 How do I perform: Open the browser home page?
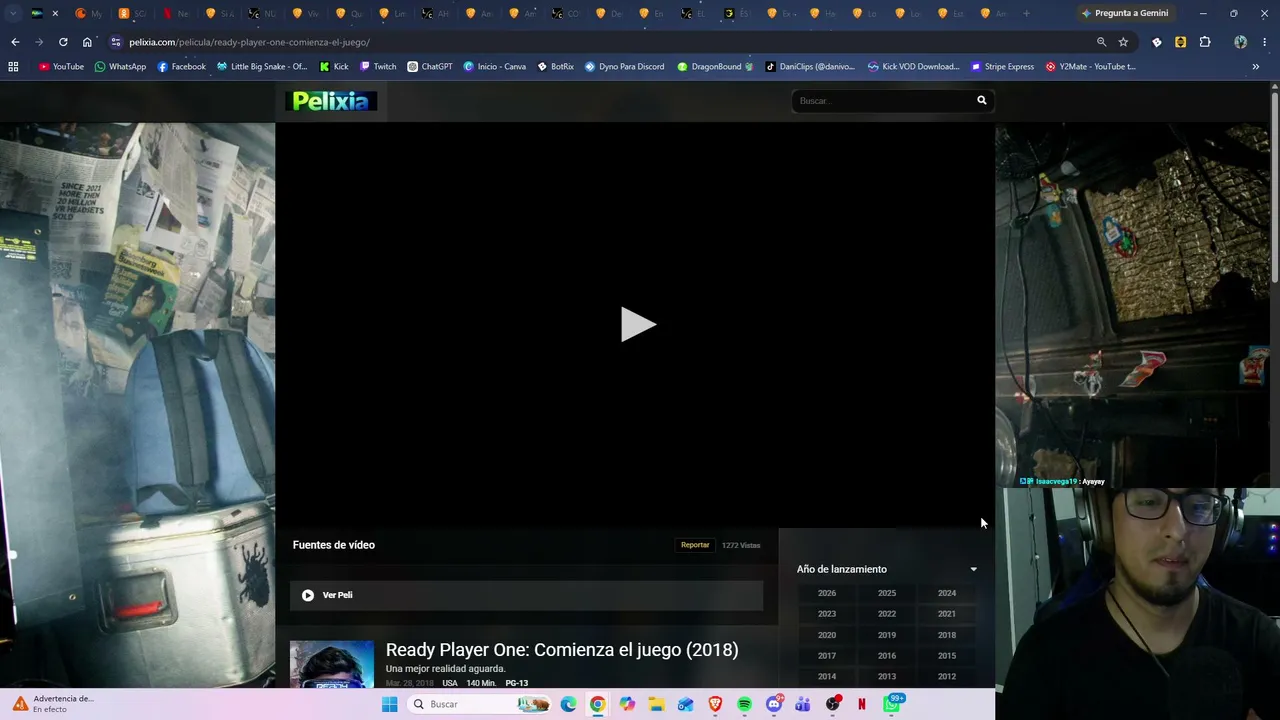(x=87, y=42)
